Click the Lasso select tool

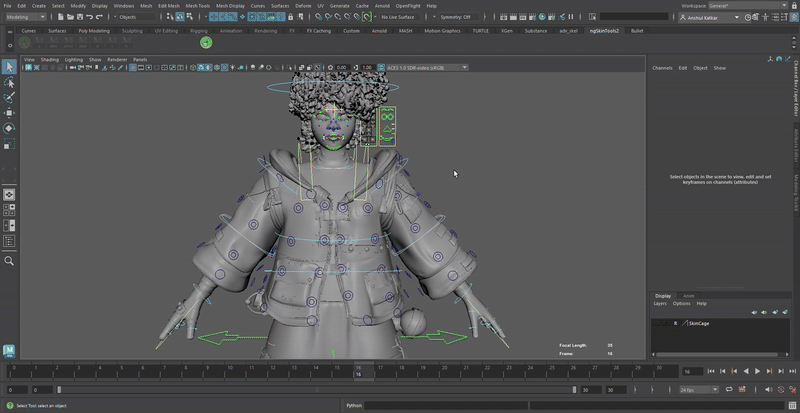[x=9, y=83]
